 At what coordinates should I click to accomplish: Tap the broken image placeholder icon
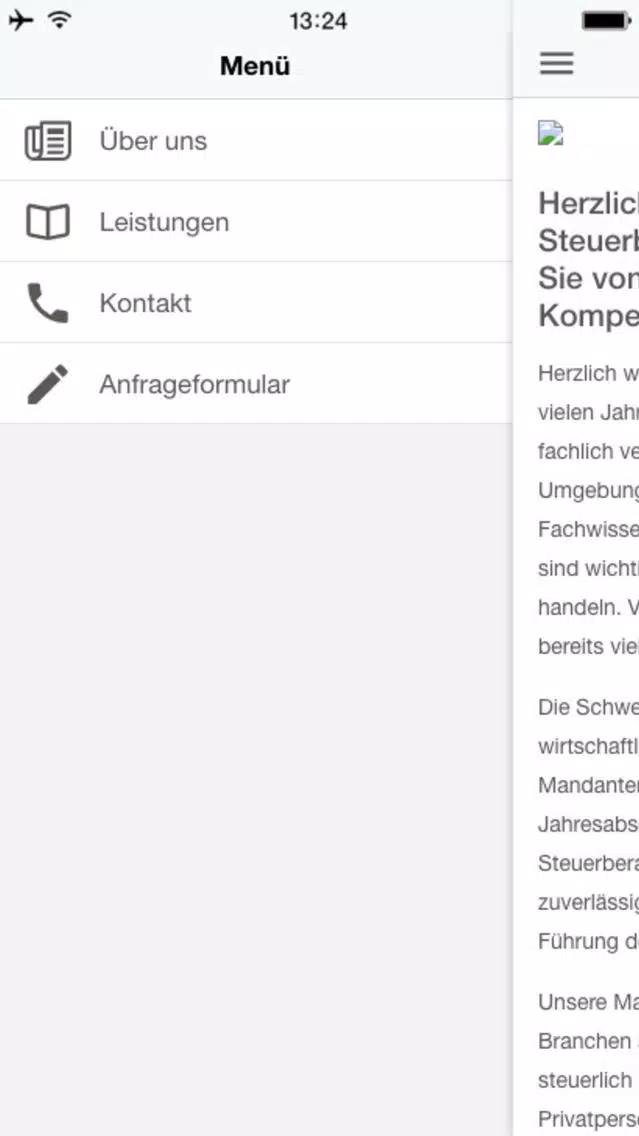click(x=551, y=134)
